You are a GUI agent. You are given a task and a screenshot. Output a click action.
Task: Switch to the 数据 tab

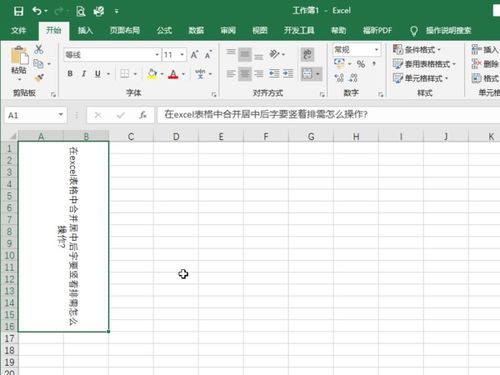click(x=196, y=31)
